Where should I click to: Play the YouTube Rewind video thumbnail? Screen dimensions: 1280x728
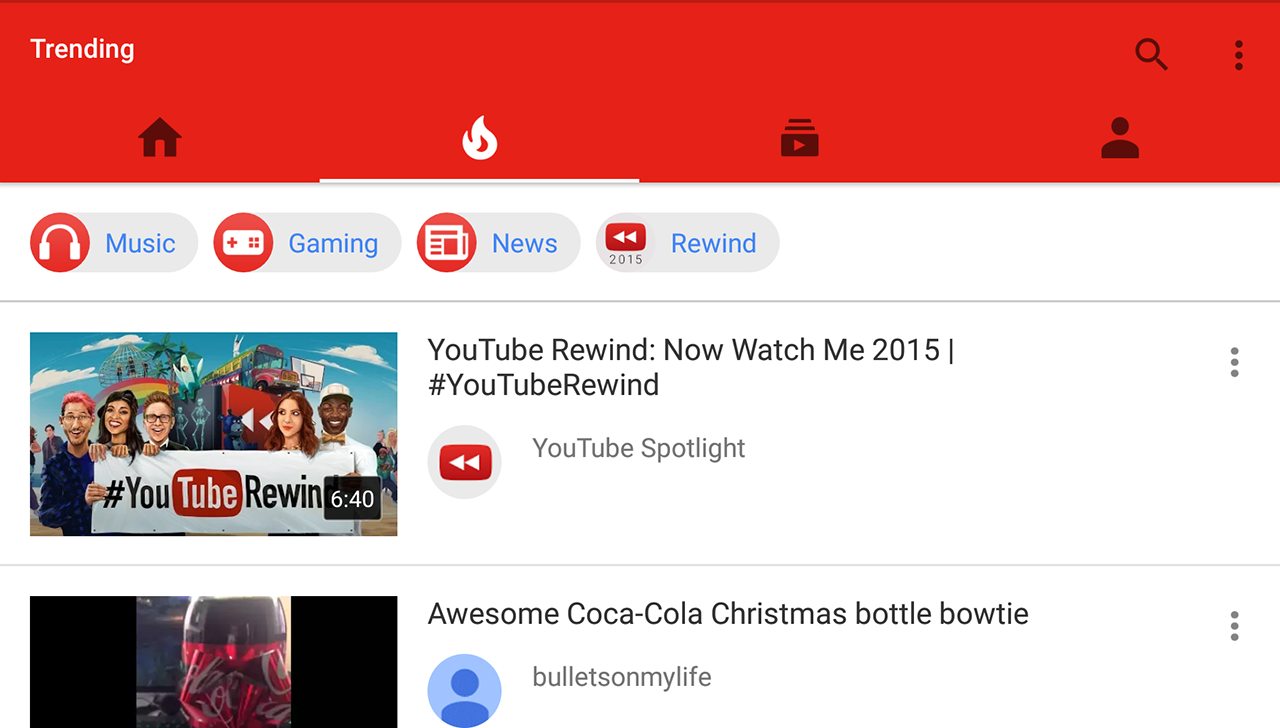(214, 434)
